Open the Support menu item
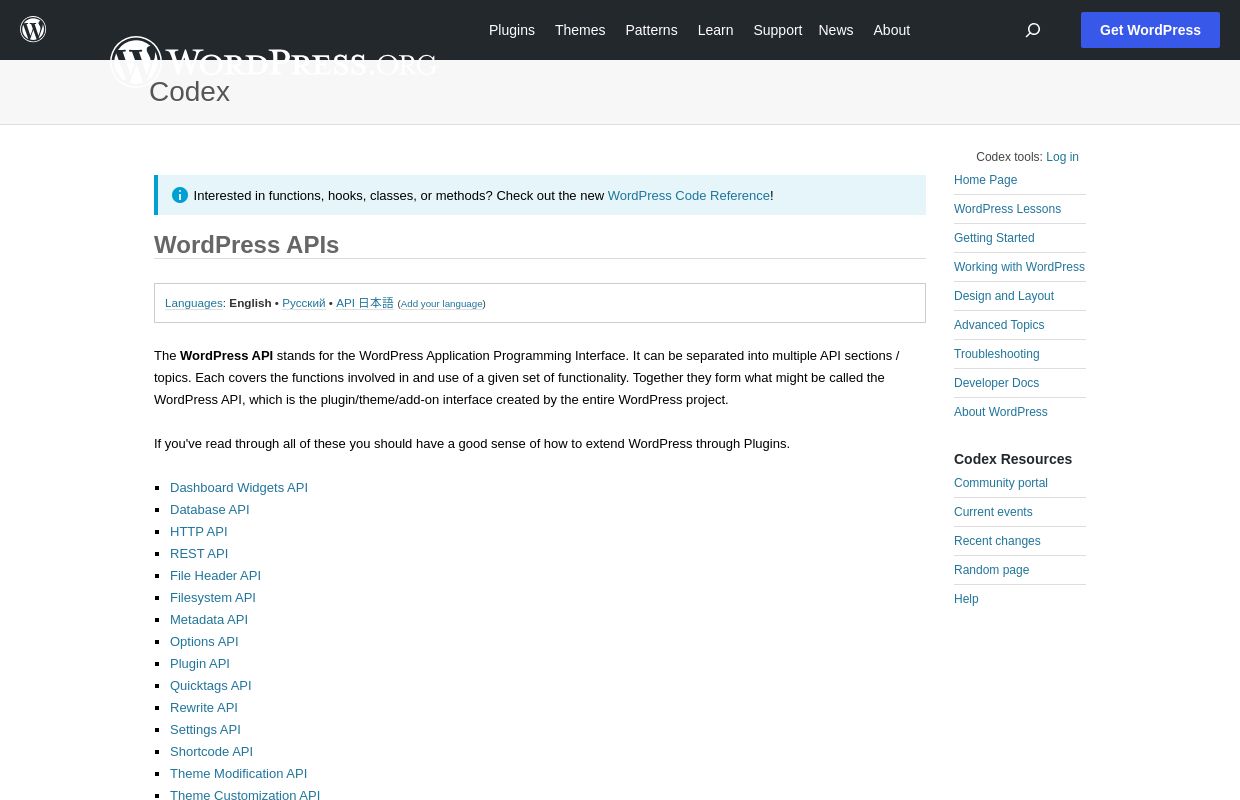The image size is (1240, 800). click(778, 30)
